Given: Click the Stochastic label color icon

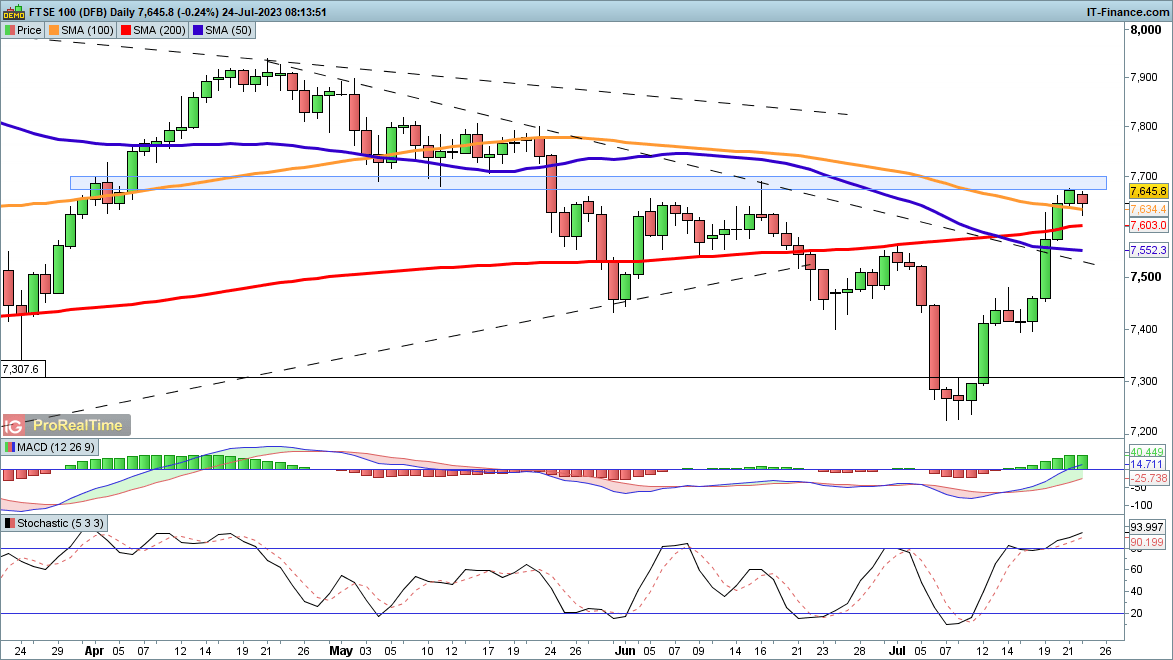Looking at the screenshot, I should coord(10,523).
